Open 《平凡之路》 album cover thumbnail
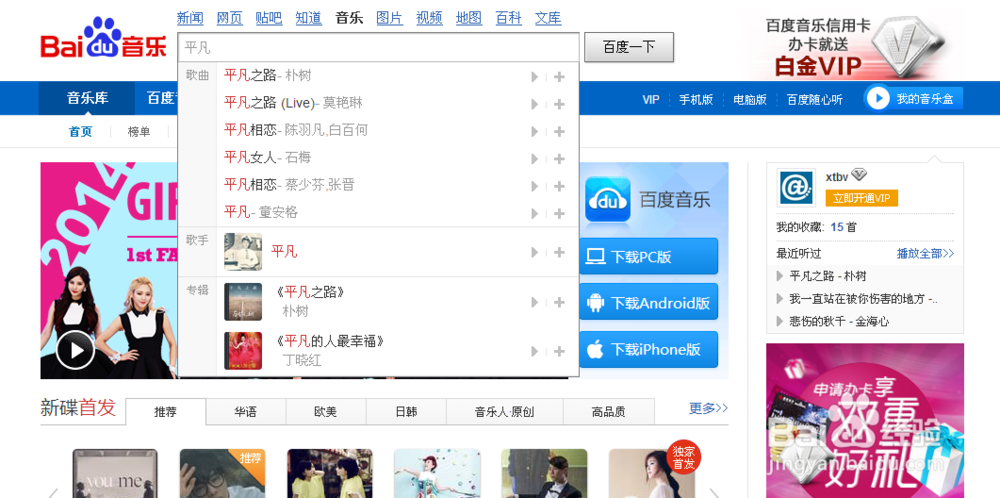This screenshot has width=1000, height=498. pos(243,302)
